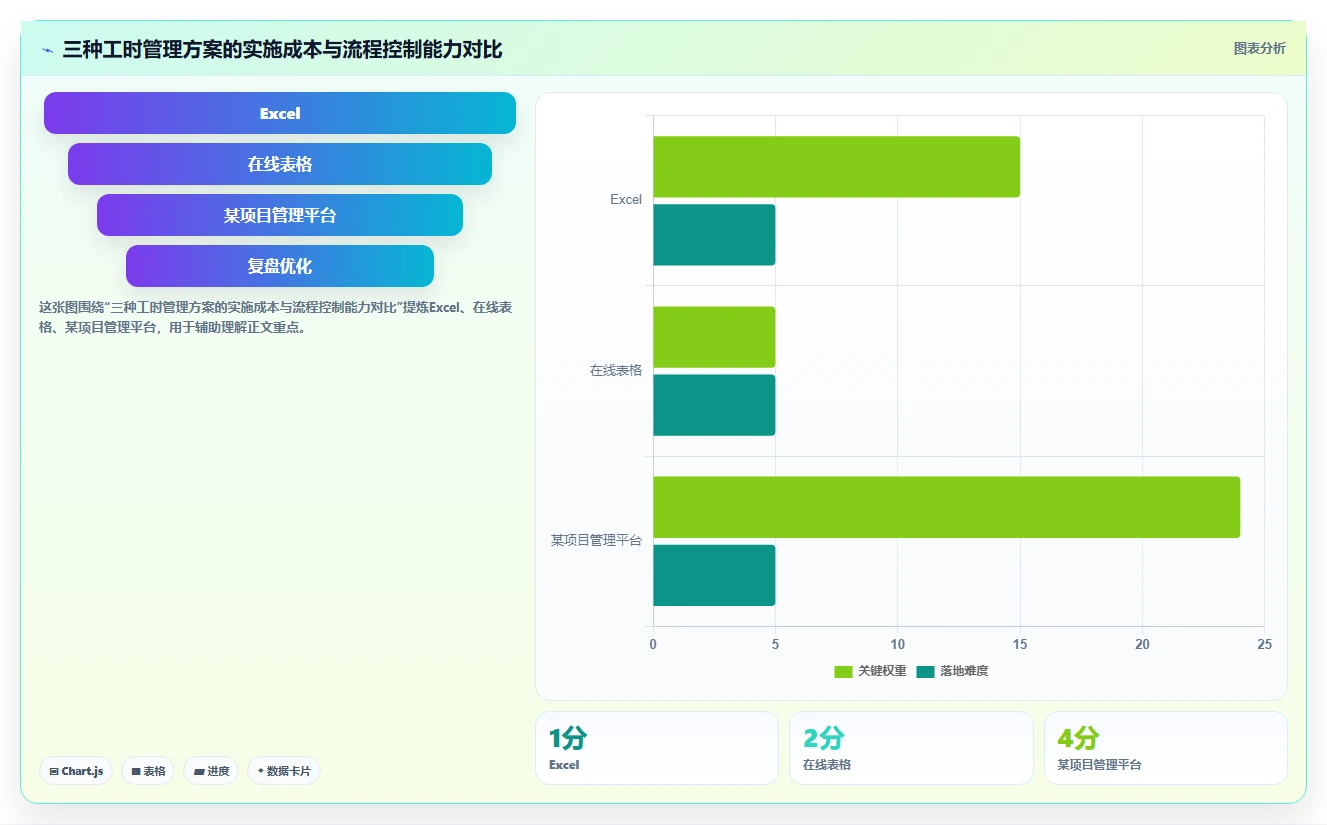This screenshot has height=825, width=1327.
Task: Open the 2分 在线表格 score card
Action: pyautogui.click(x=911, y=748)
